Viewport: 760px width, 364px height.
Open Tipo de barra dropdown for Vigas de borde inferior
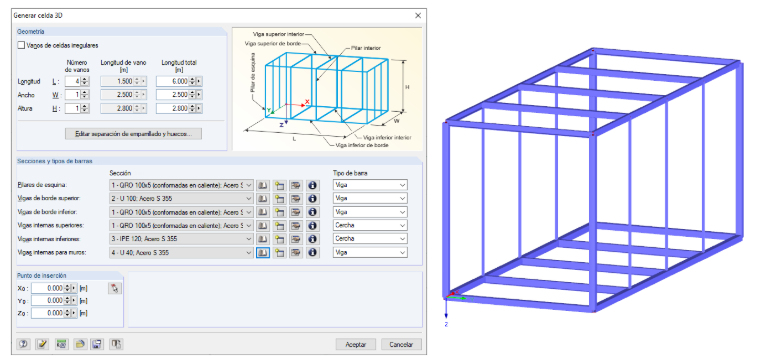point(370,212)
